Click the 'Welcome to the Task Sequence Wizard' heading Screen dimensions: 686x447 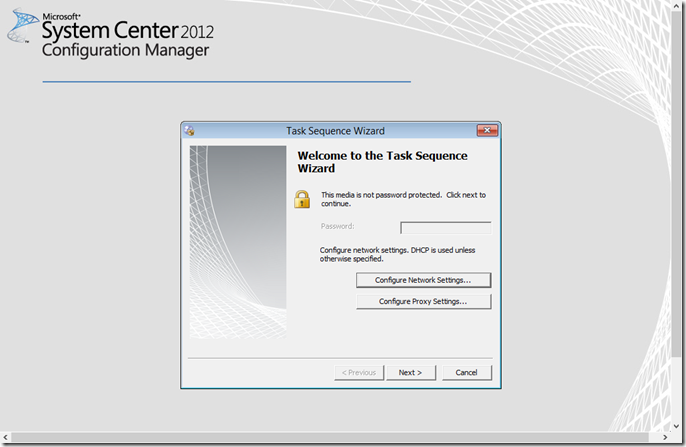click(382, 162)
